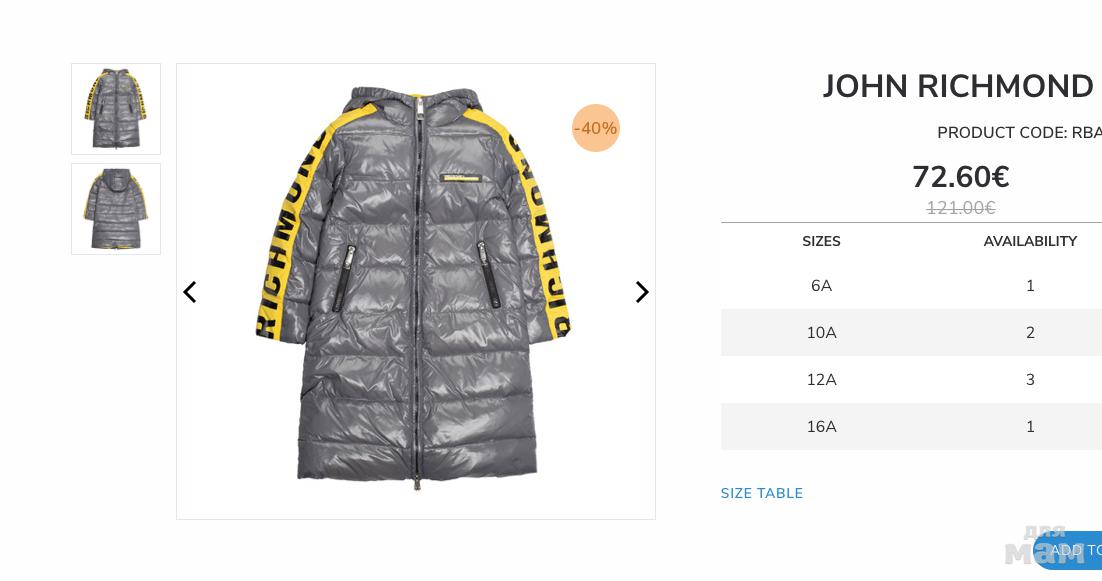Click the JOHN RICHMOND product title
Viewport: 1102px width, 581px height.
[959, 86]
